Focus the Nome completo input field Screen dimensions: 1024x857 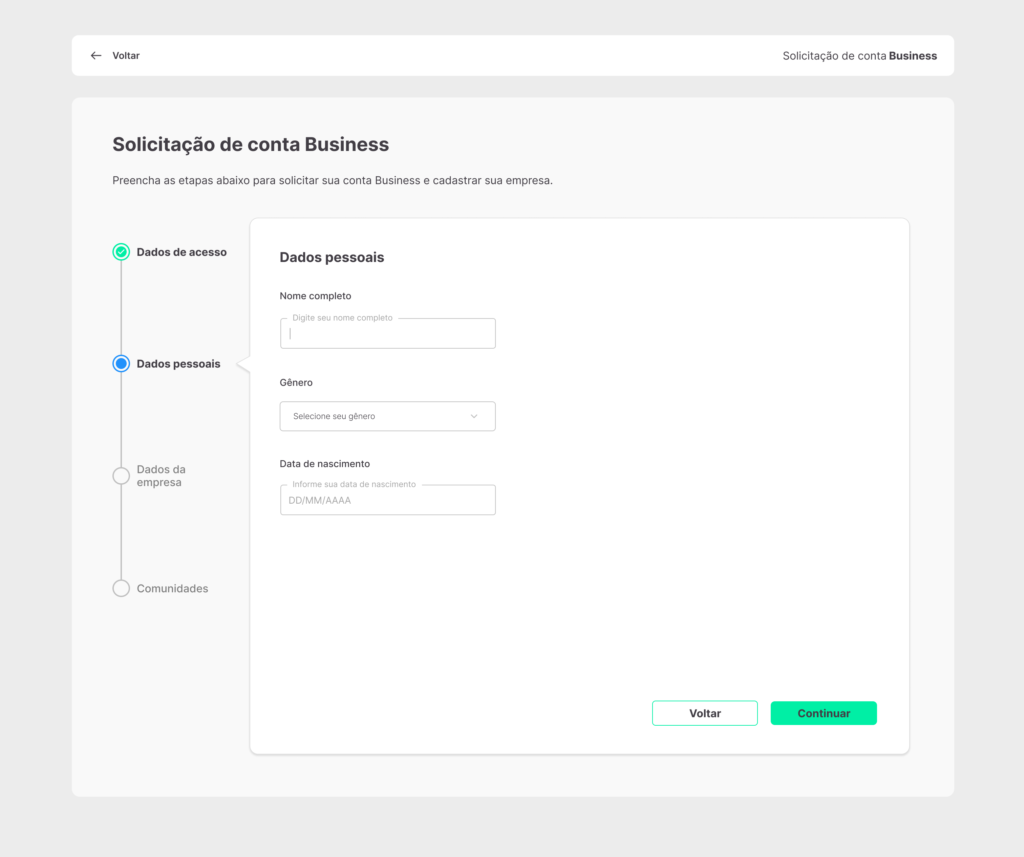click(x=388, y=333)
